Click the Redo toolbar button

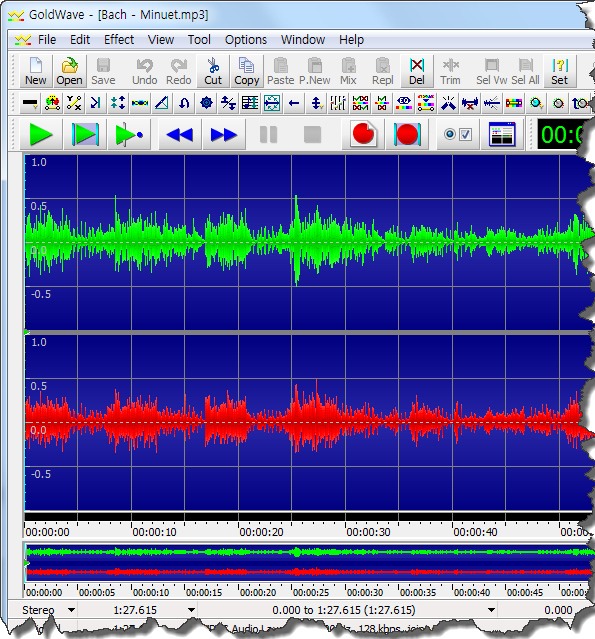click(178, 72)
